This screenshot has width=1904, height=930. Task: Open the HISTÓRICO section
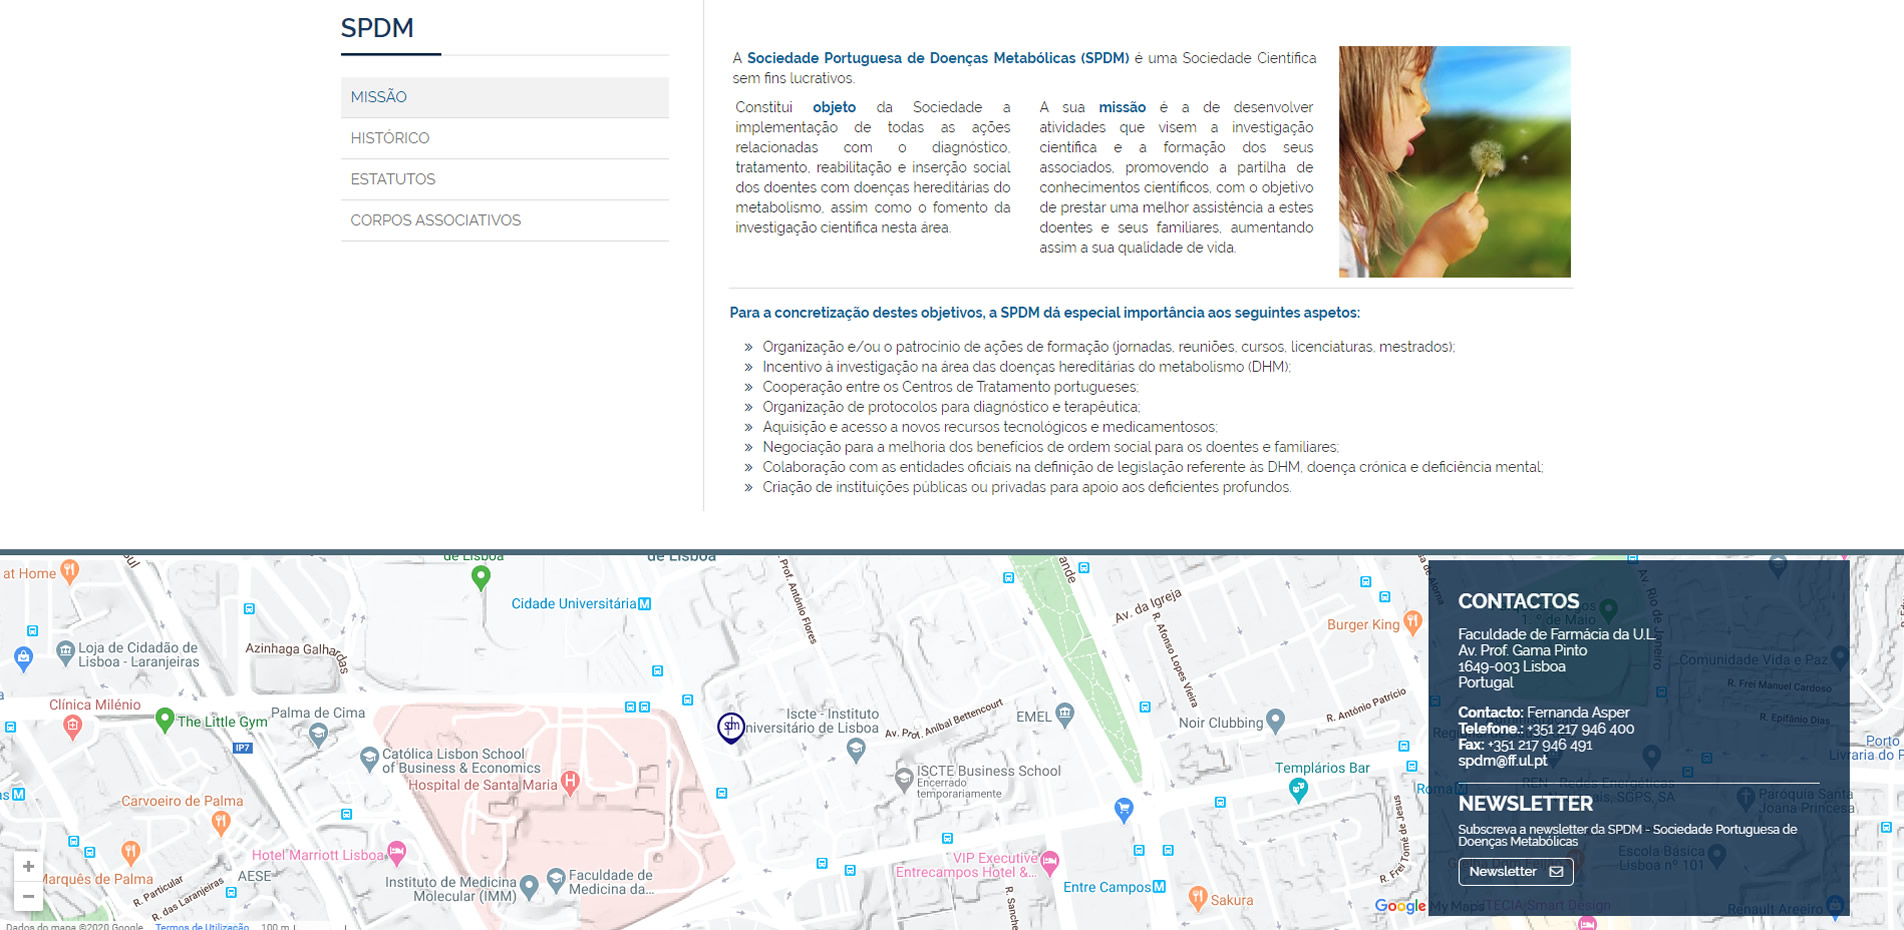pyautogui.click(x=504, y=138)
